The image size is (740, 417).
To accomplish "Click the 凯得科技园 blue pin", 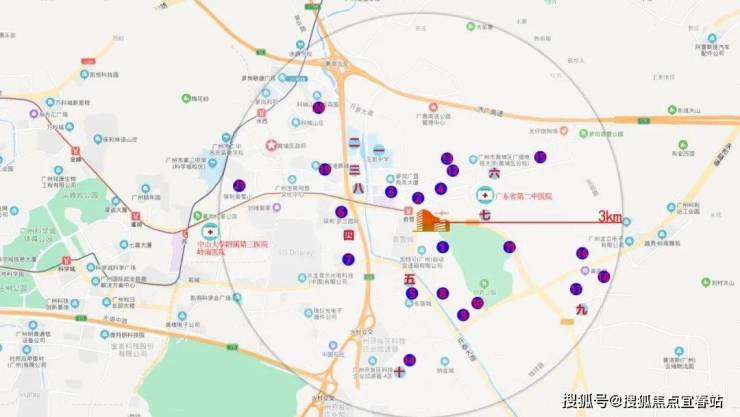I will [x=84, y=74].
